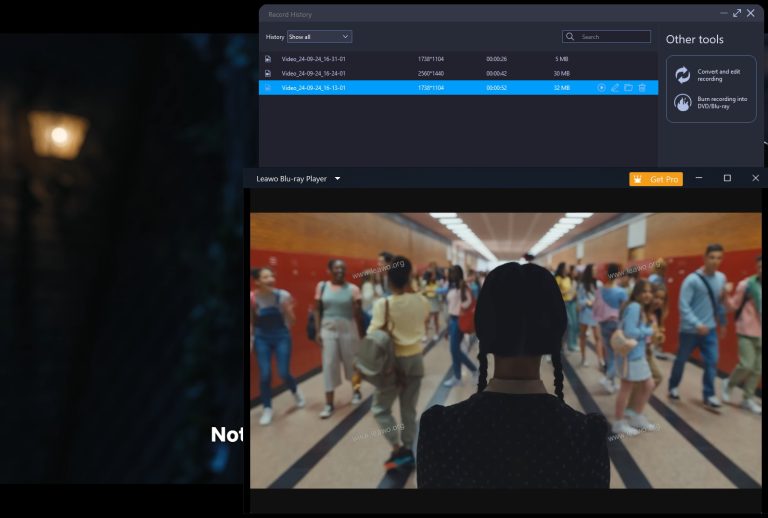Click the magnifier icon in the Search box

point(570,37)
